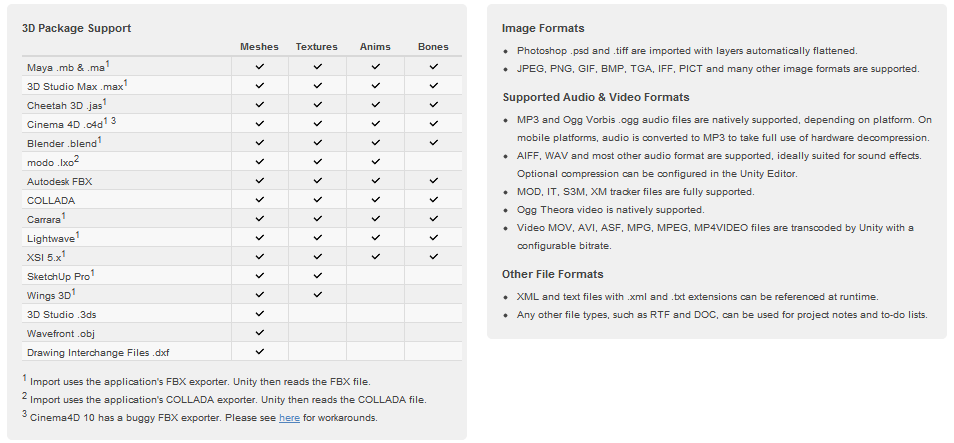The width and height of the screenshot is (954, 443).
Task: Click the 'SketchUp Pro' row label
Action: point(61,276)
